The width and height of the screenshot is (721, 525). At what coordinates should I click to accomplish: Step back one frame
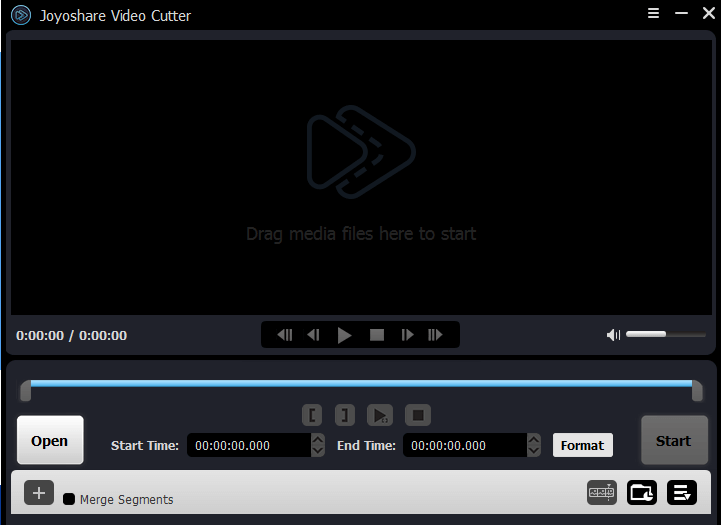(x=314, y=335)
